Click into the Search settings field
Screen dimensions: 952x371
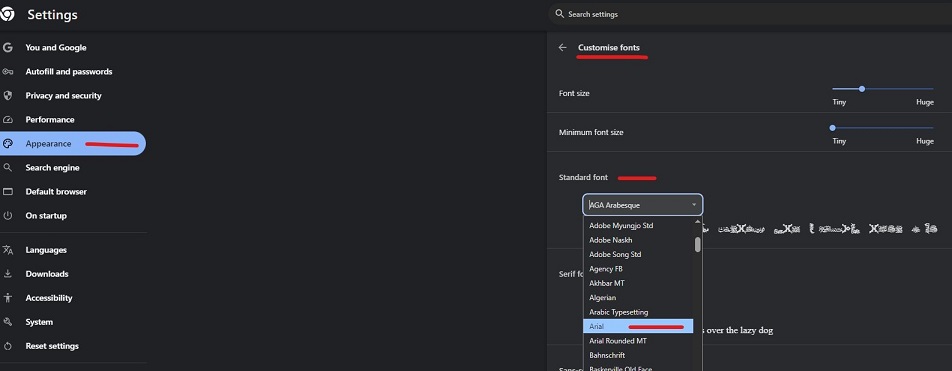click(750, 14)
